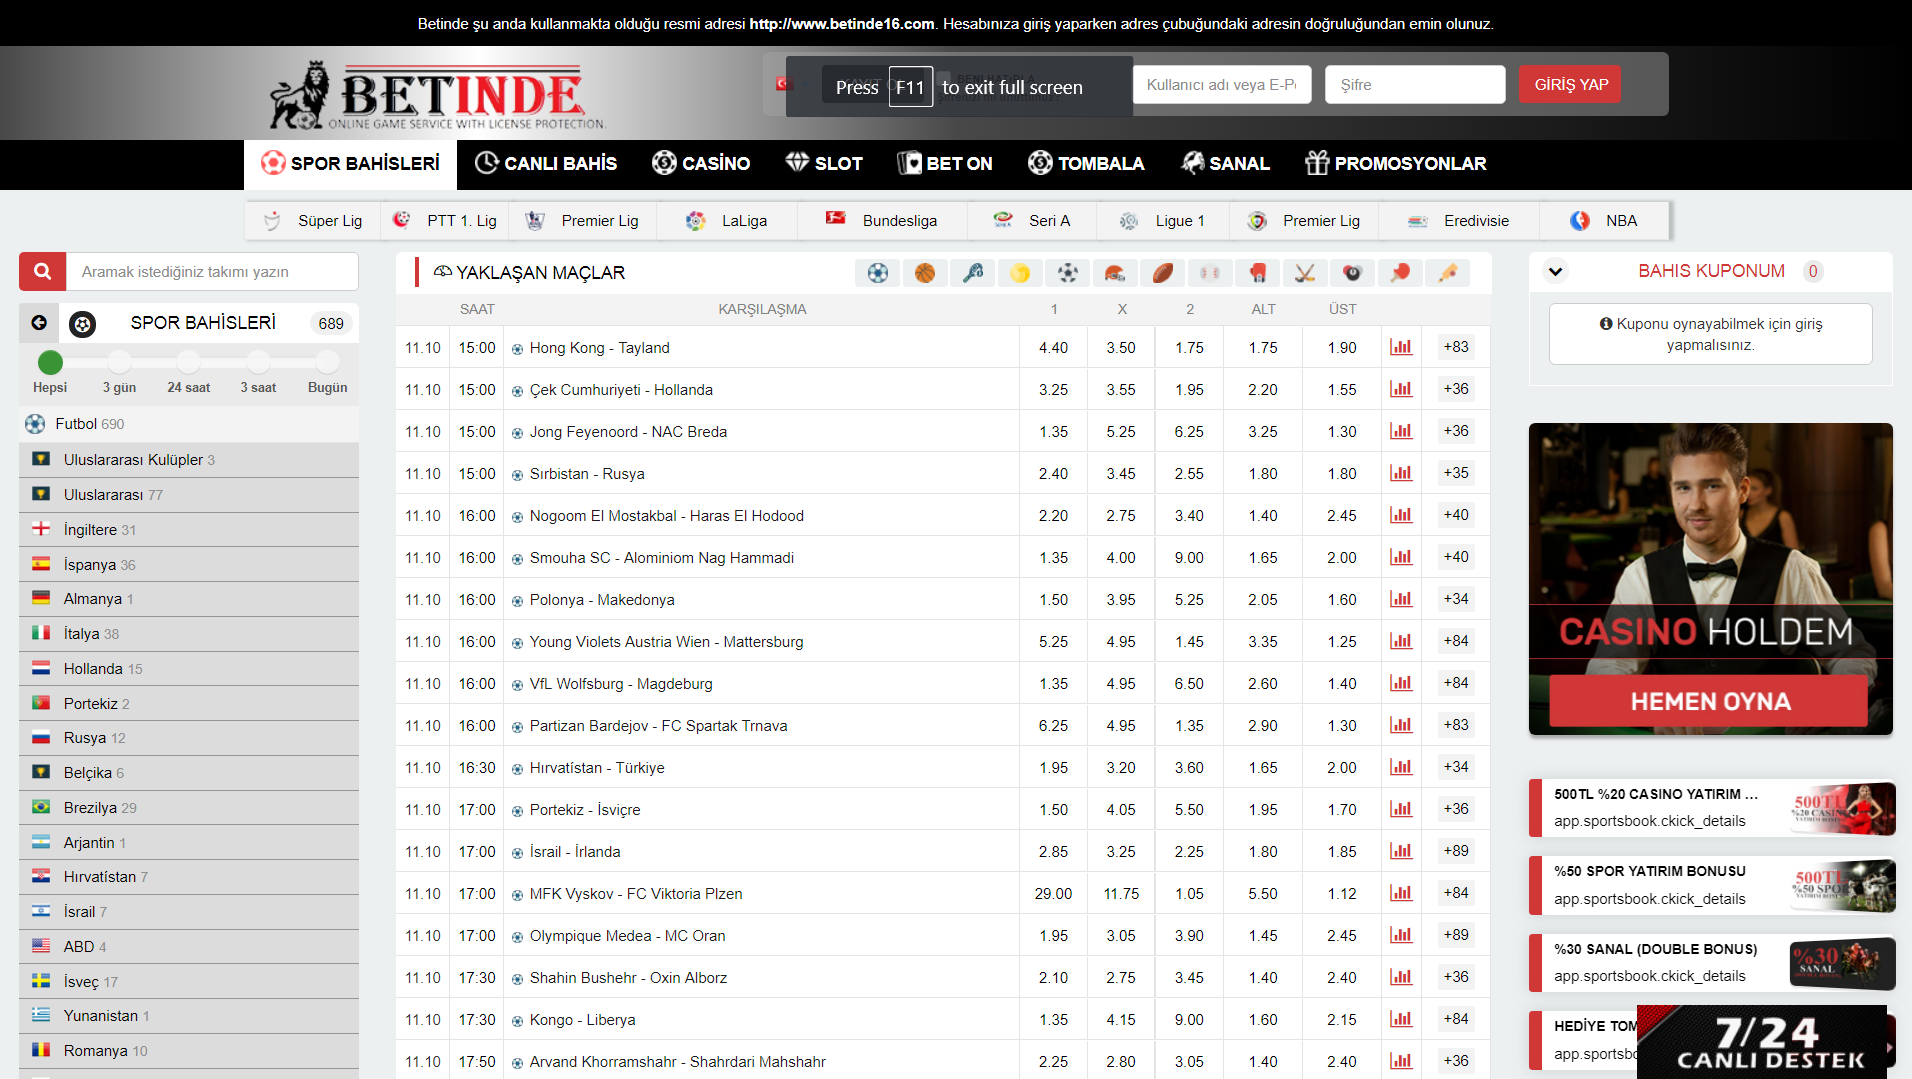Click the team search input field

212,272
